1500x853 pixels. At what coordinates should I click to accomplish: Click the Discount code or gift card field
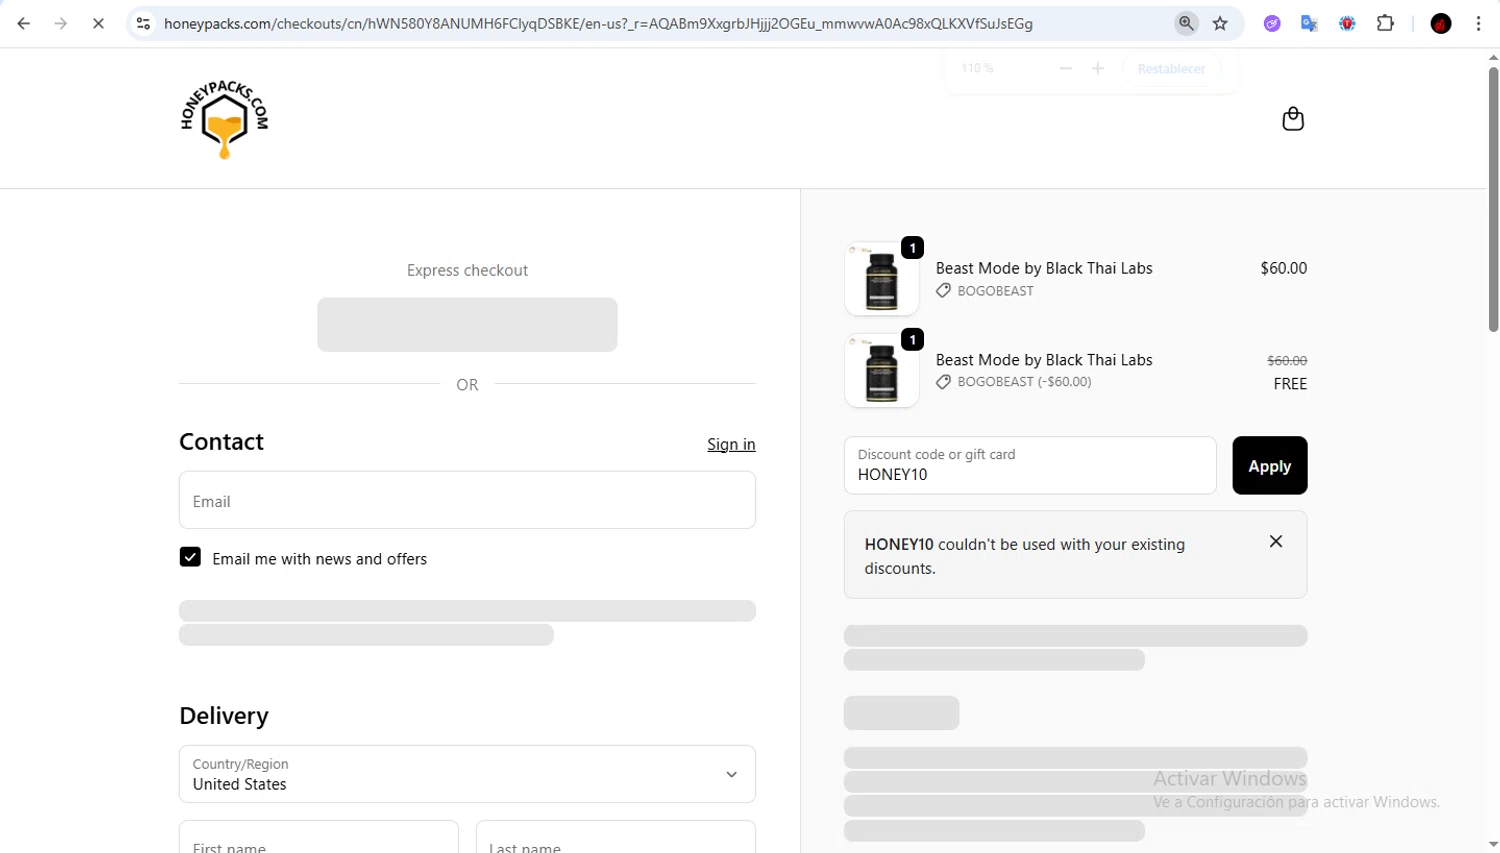pos(1030,465)
